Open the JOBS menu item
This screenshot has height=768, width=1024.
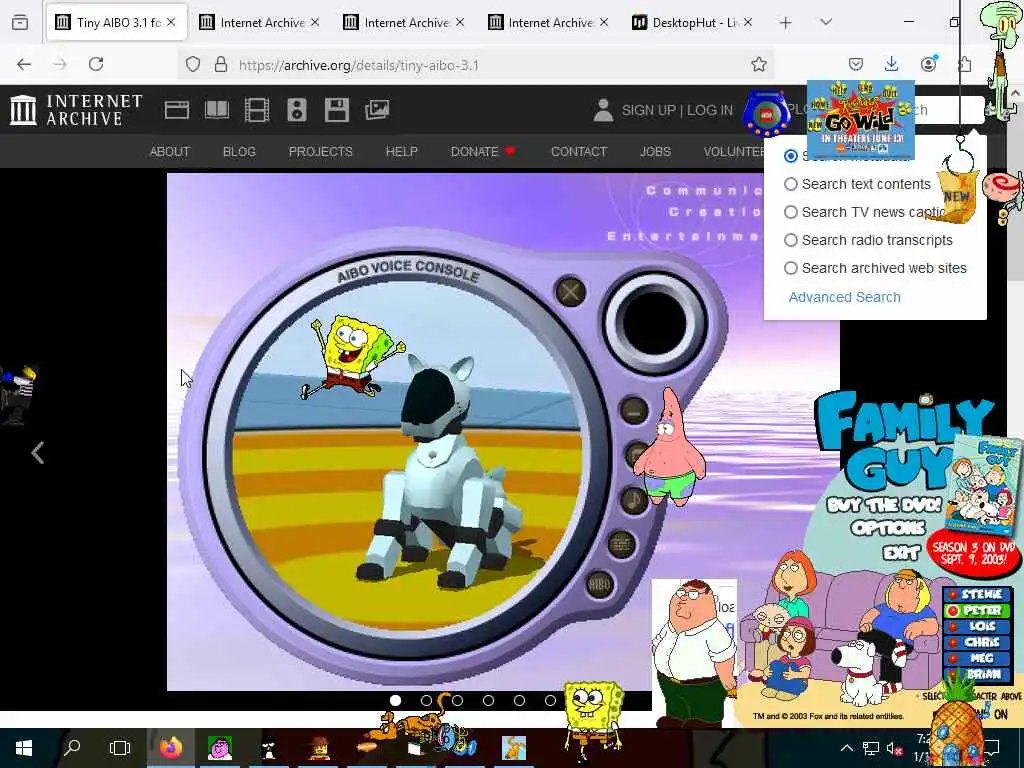point(655,152)
